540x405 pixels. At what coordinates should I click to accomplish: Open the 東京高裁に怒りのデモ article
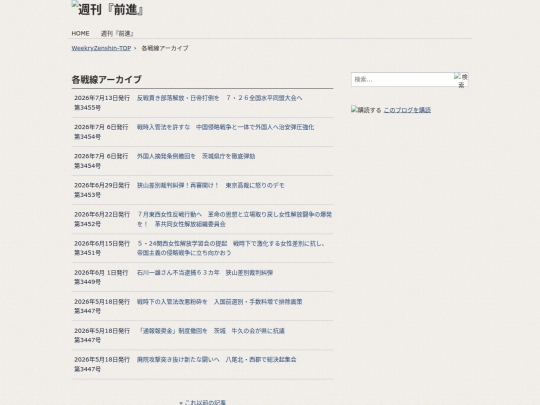(211, 185)
